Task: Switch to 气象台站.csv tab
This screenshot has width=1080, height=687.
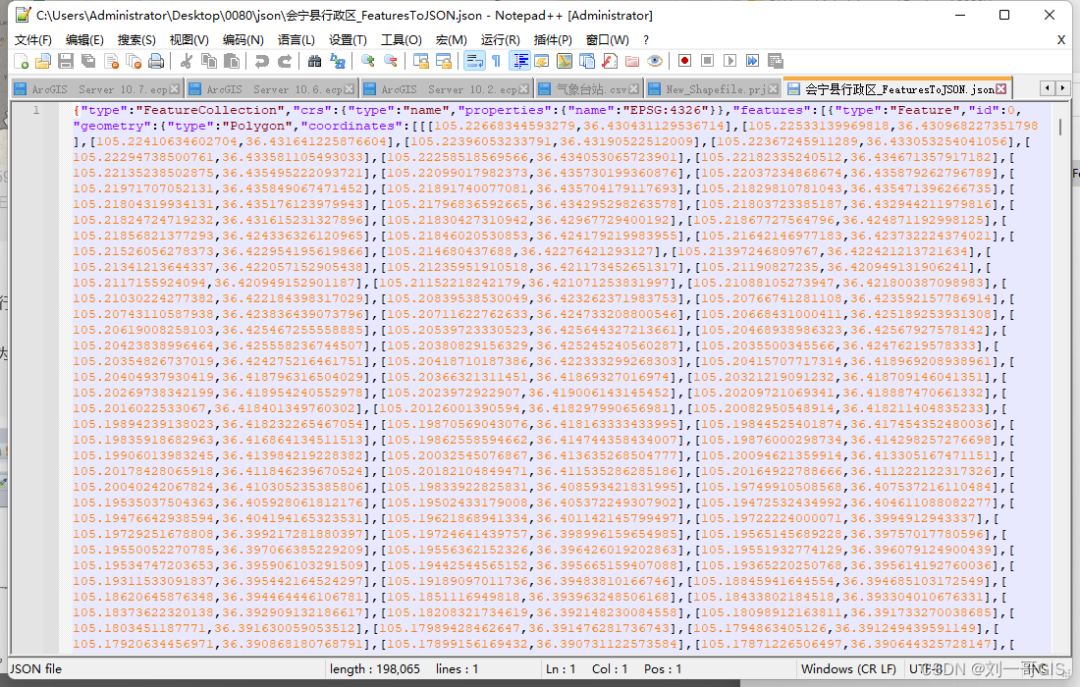Action: pyautogui.click(x=589, y=89)
